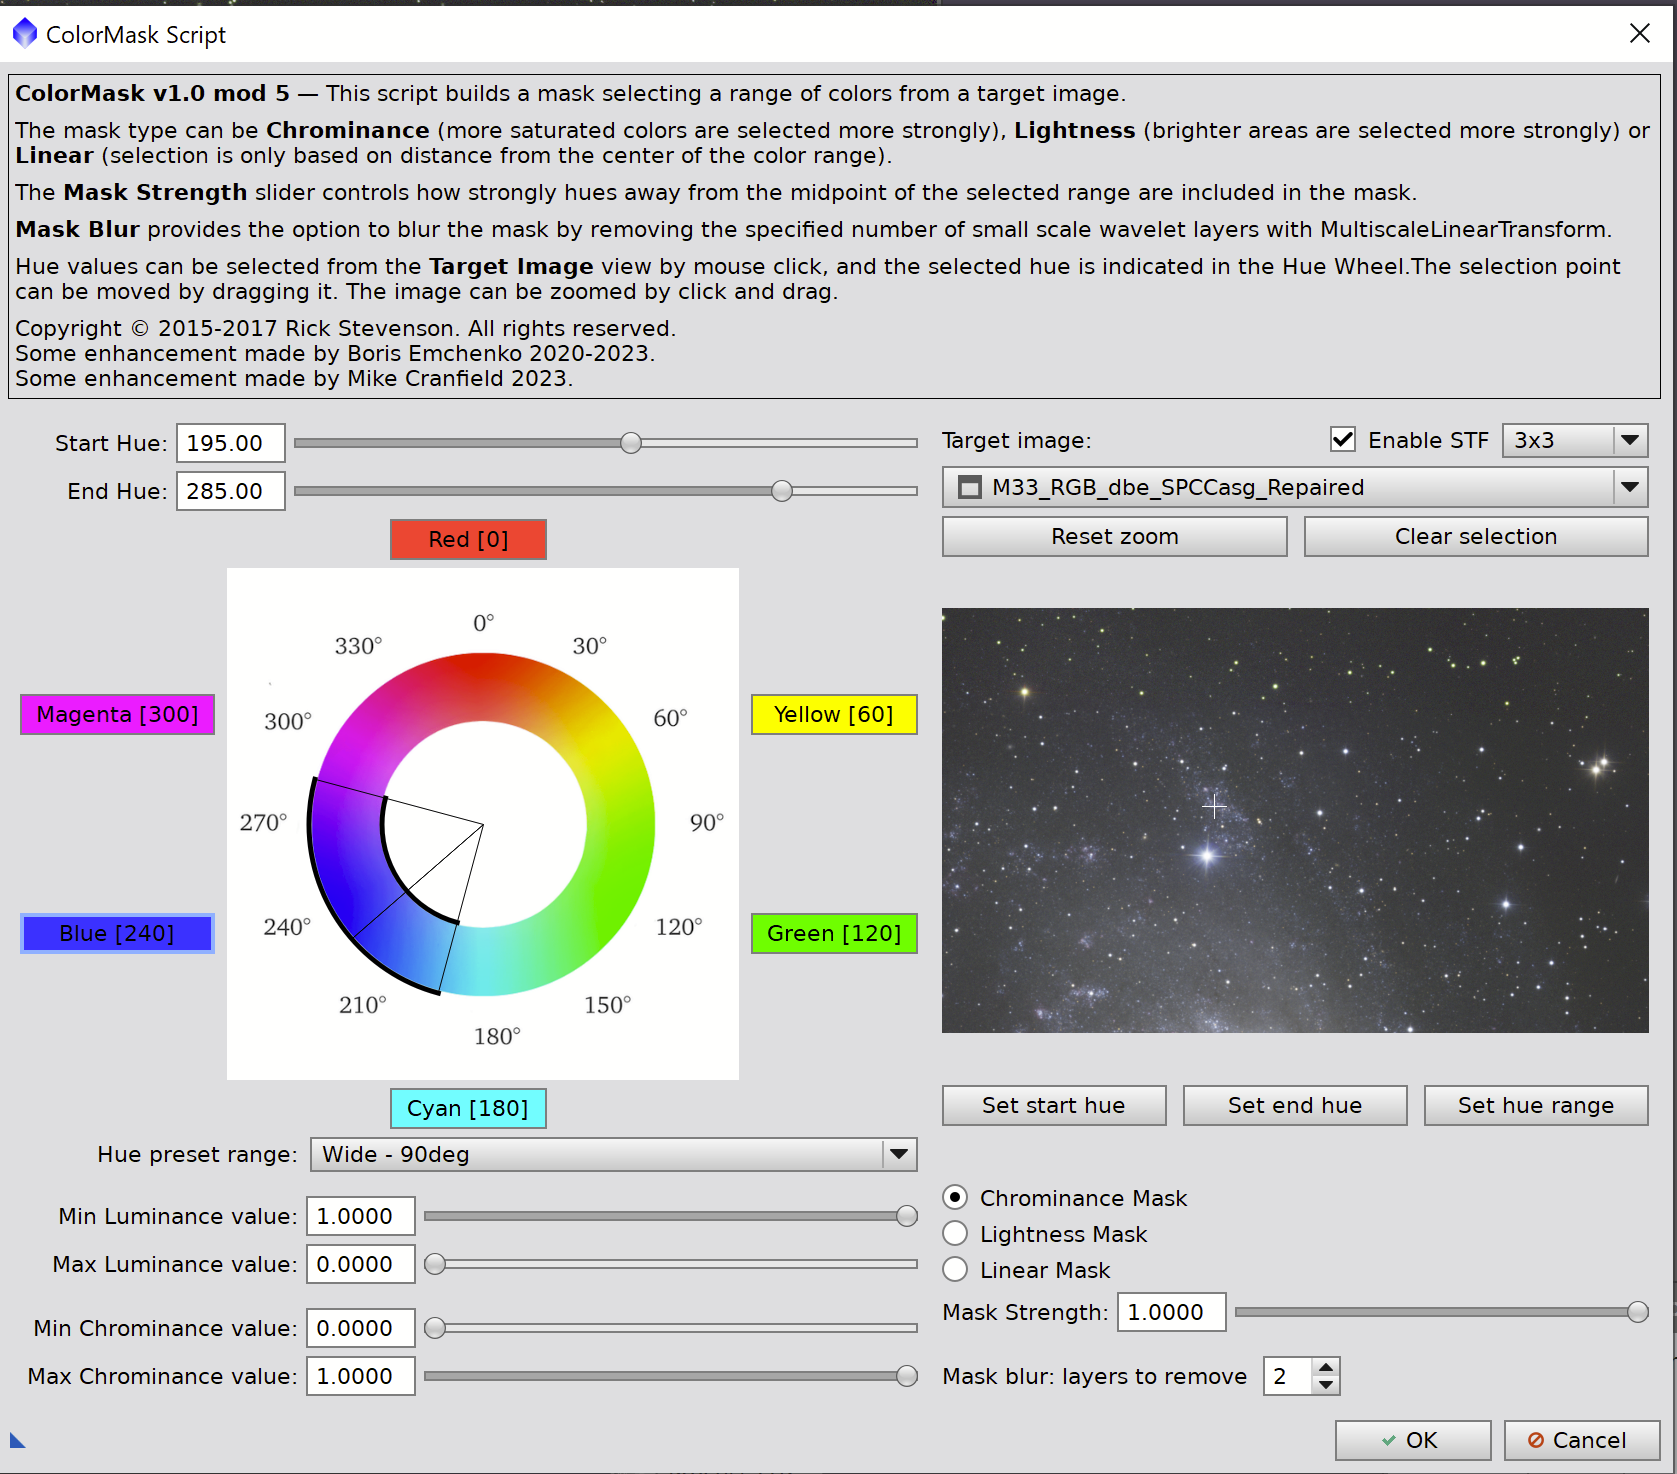Pick the Yellow [60] hue swatch
1677x1474 pixels.
[x=834, y=714]
